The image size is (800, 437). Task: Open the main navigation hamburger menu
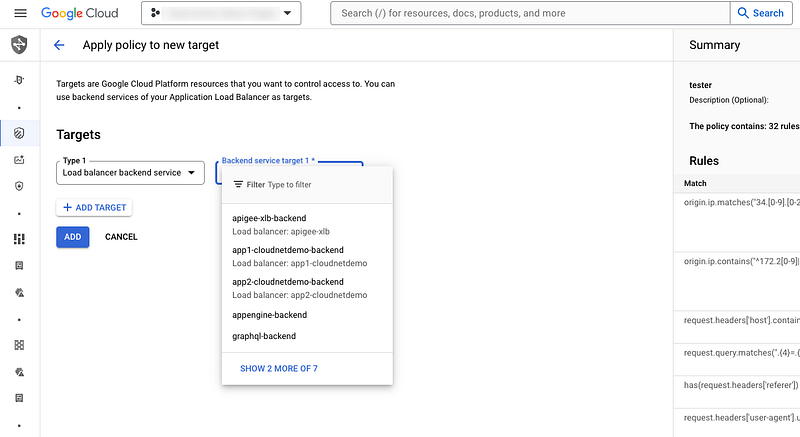tap(20, 13)
